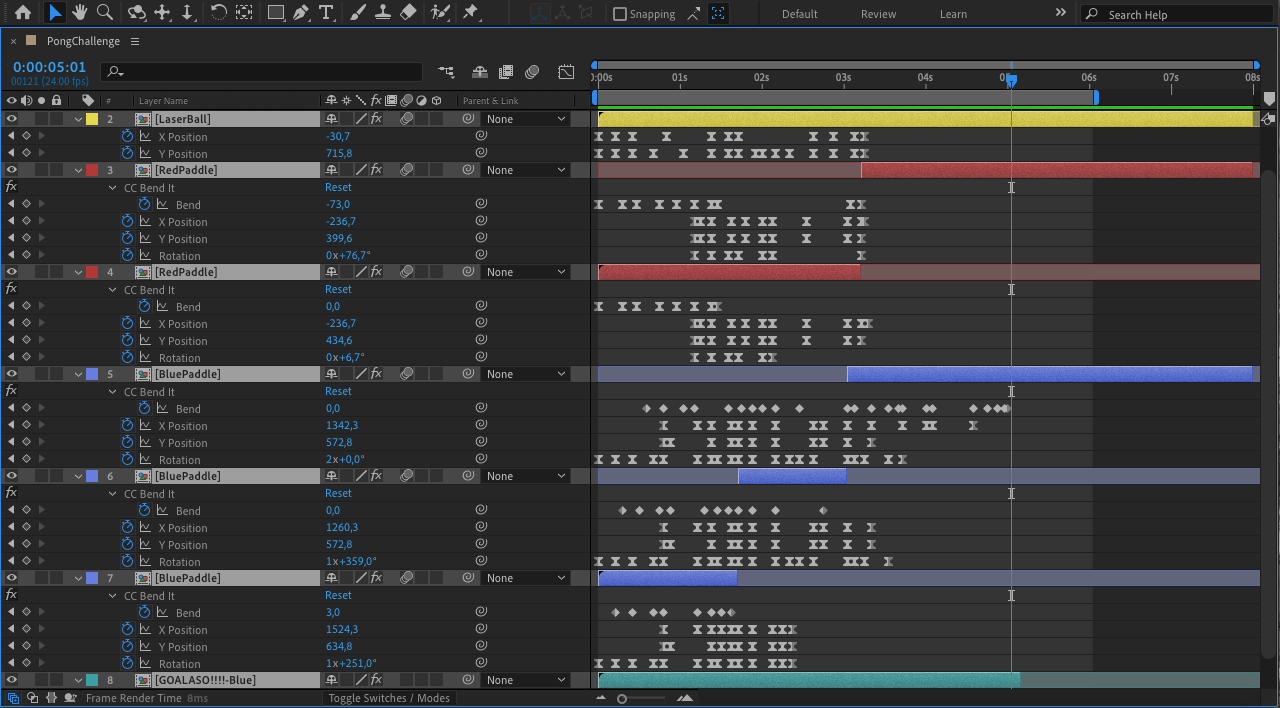Click Toggle Switches / Modes button
Screen dimensions: 1280x708
click(x=389, y=698)
